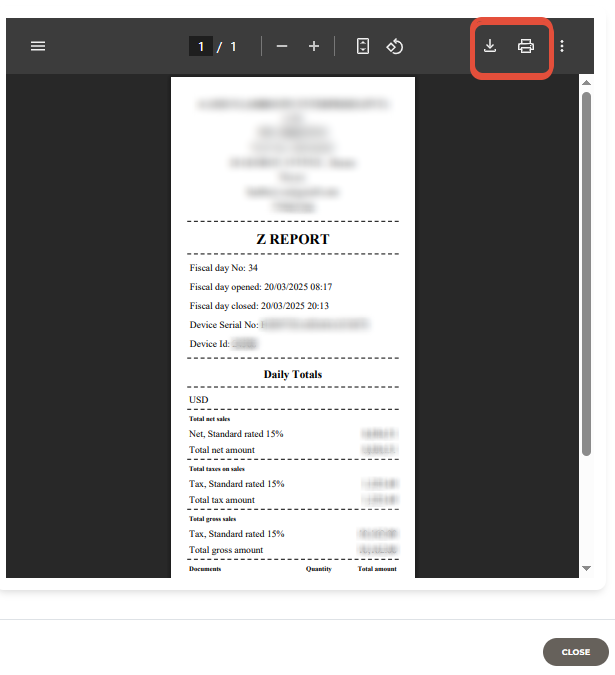The width and height of the screenshot is (615, 675).
Task: Click the page number field showing 1
Action: pos(201,46)
